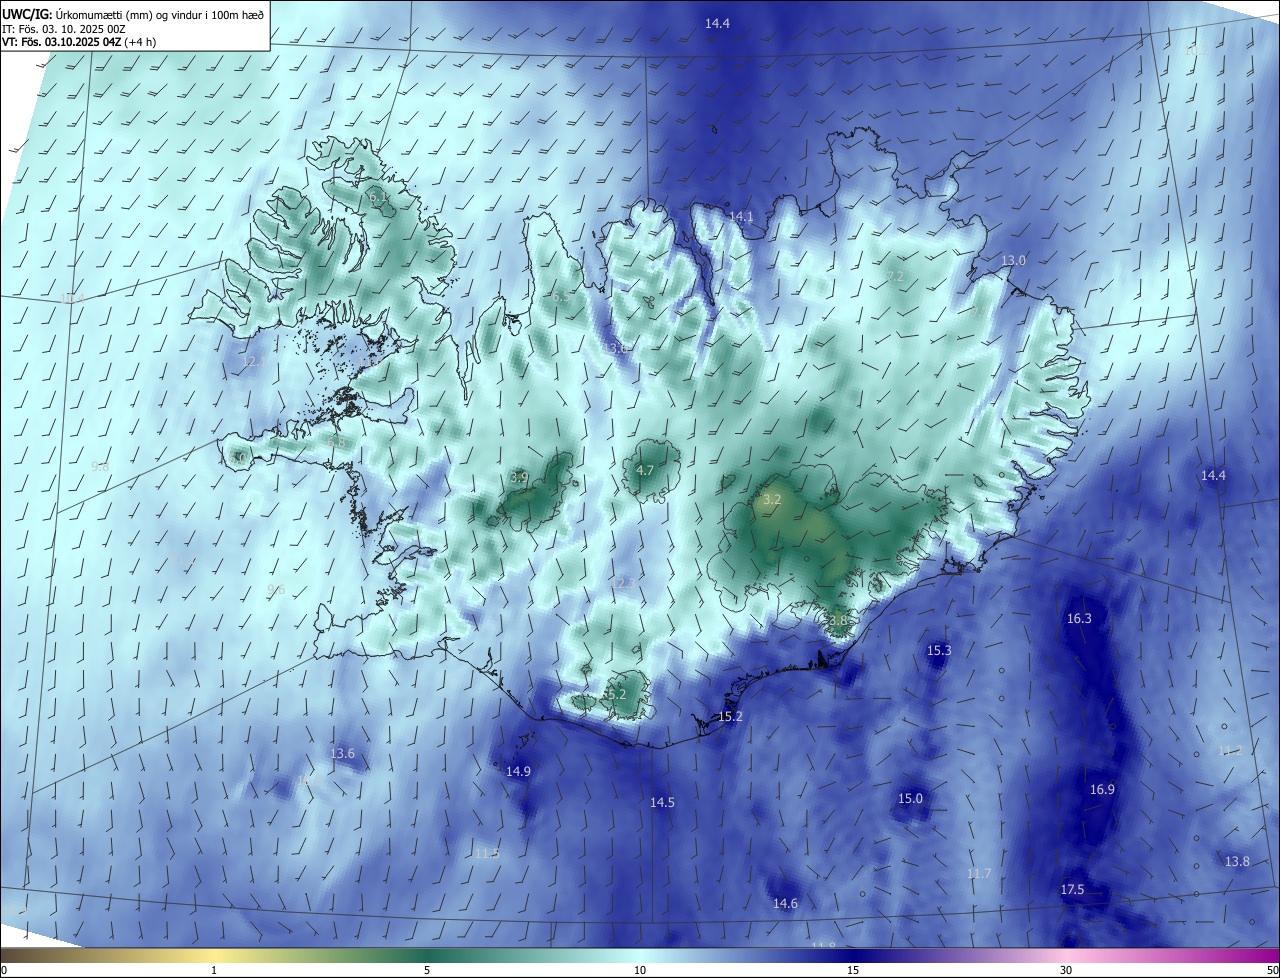Click the 11.7 value on the map
Image resolution: width=1280 pixels, height=978 pixels.
click(x=979, y=873)
